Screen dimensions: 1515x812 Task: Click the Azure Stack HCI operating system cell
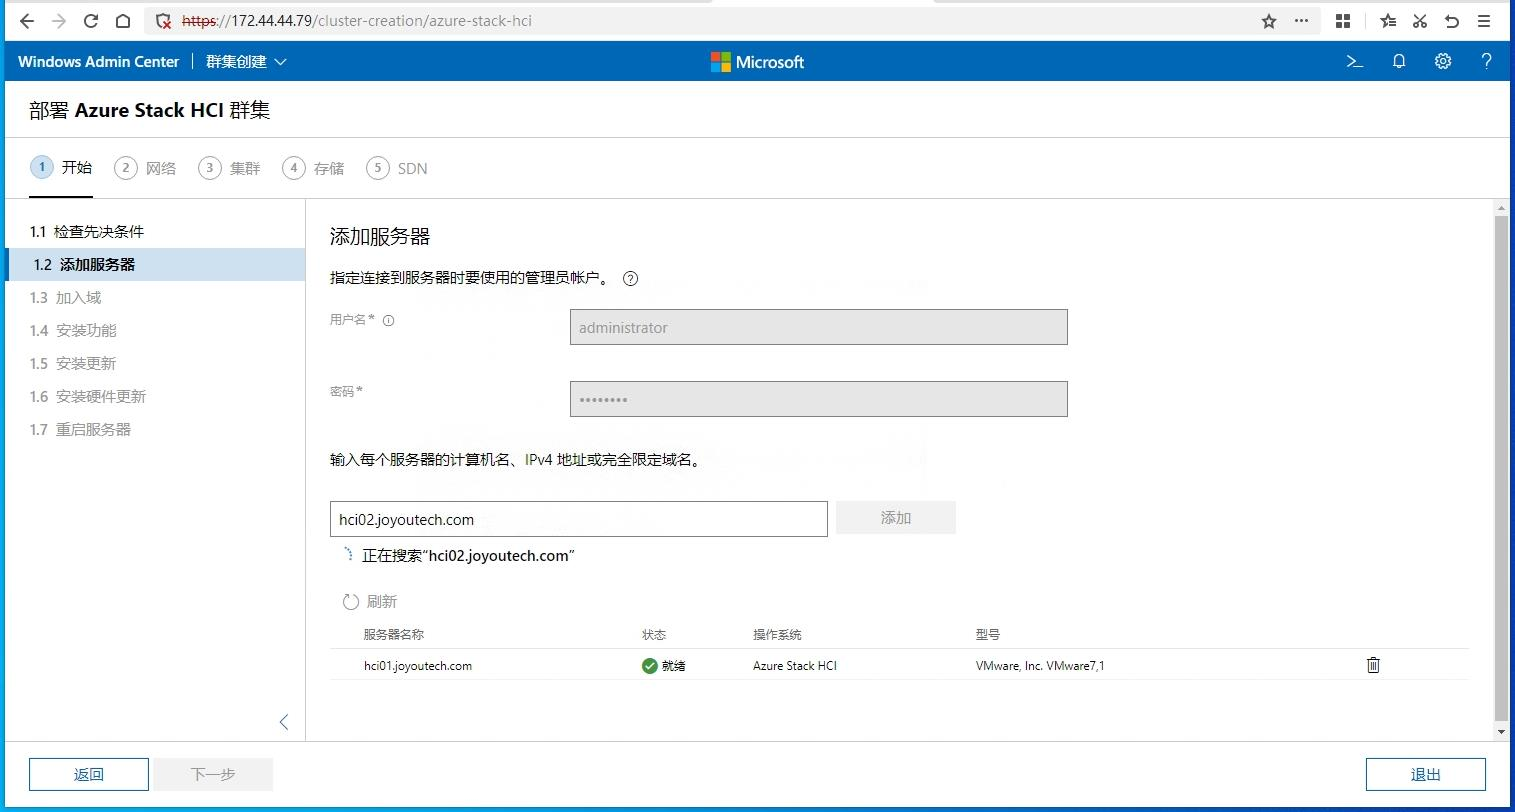tap(795, 666)
